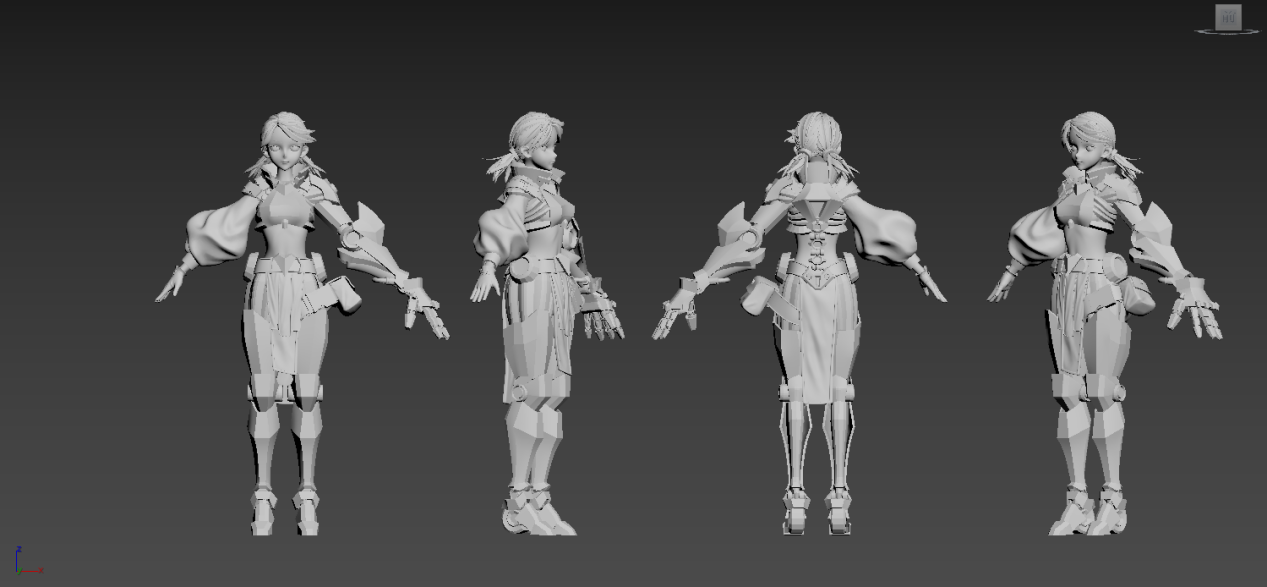Click the front-facing character's head
This screenshot has height=587, width=1267.
287,143
